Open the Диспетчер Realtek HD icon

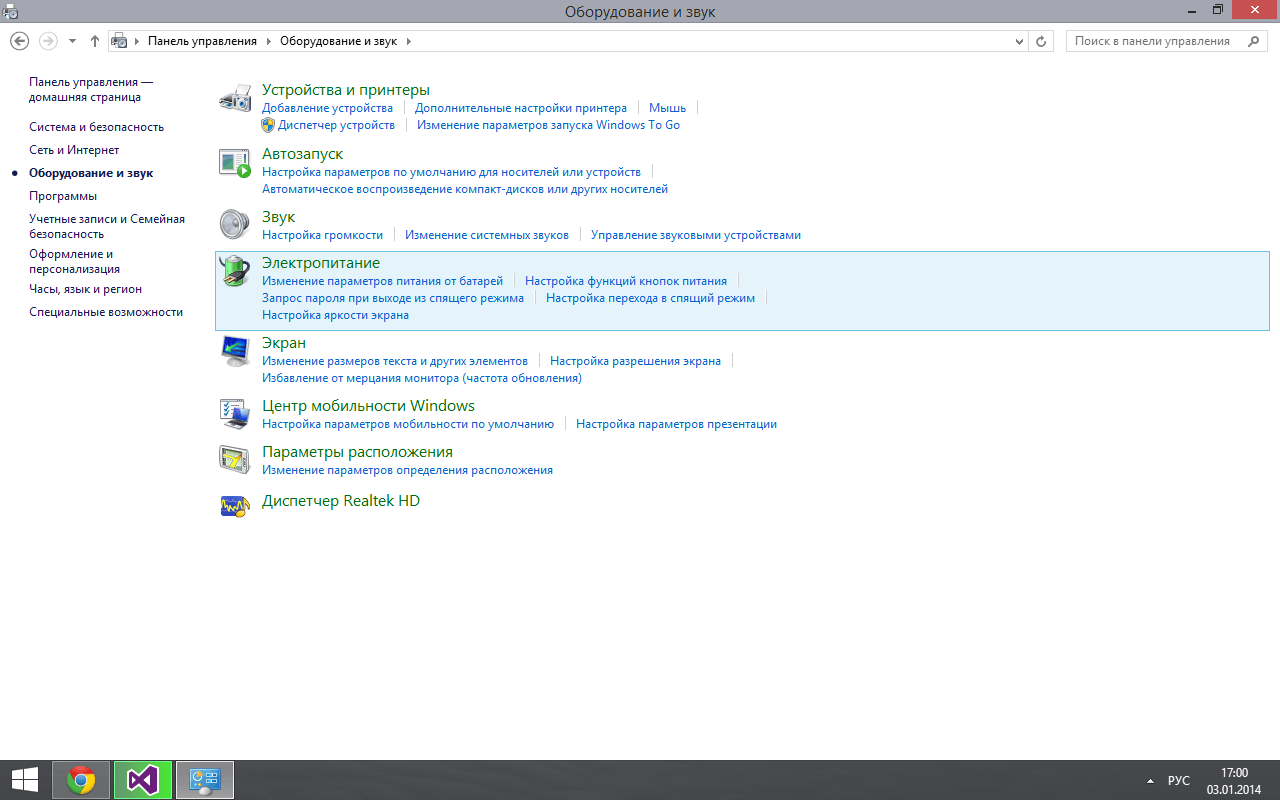click(x=234, y=505)
